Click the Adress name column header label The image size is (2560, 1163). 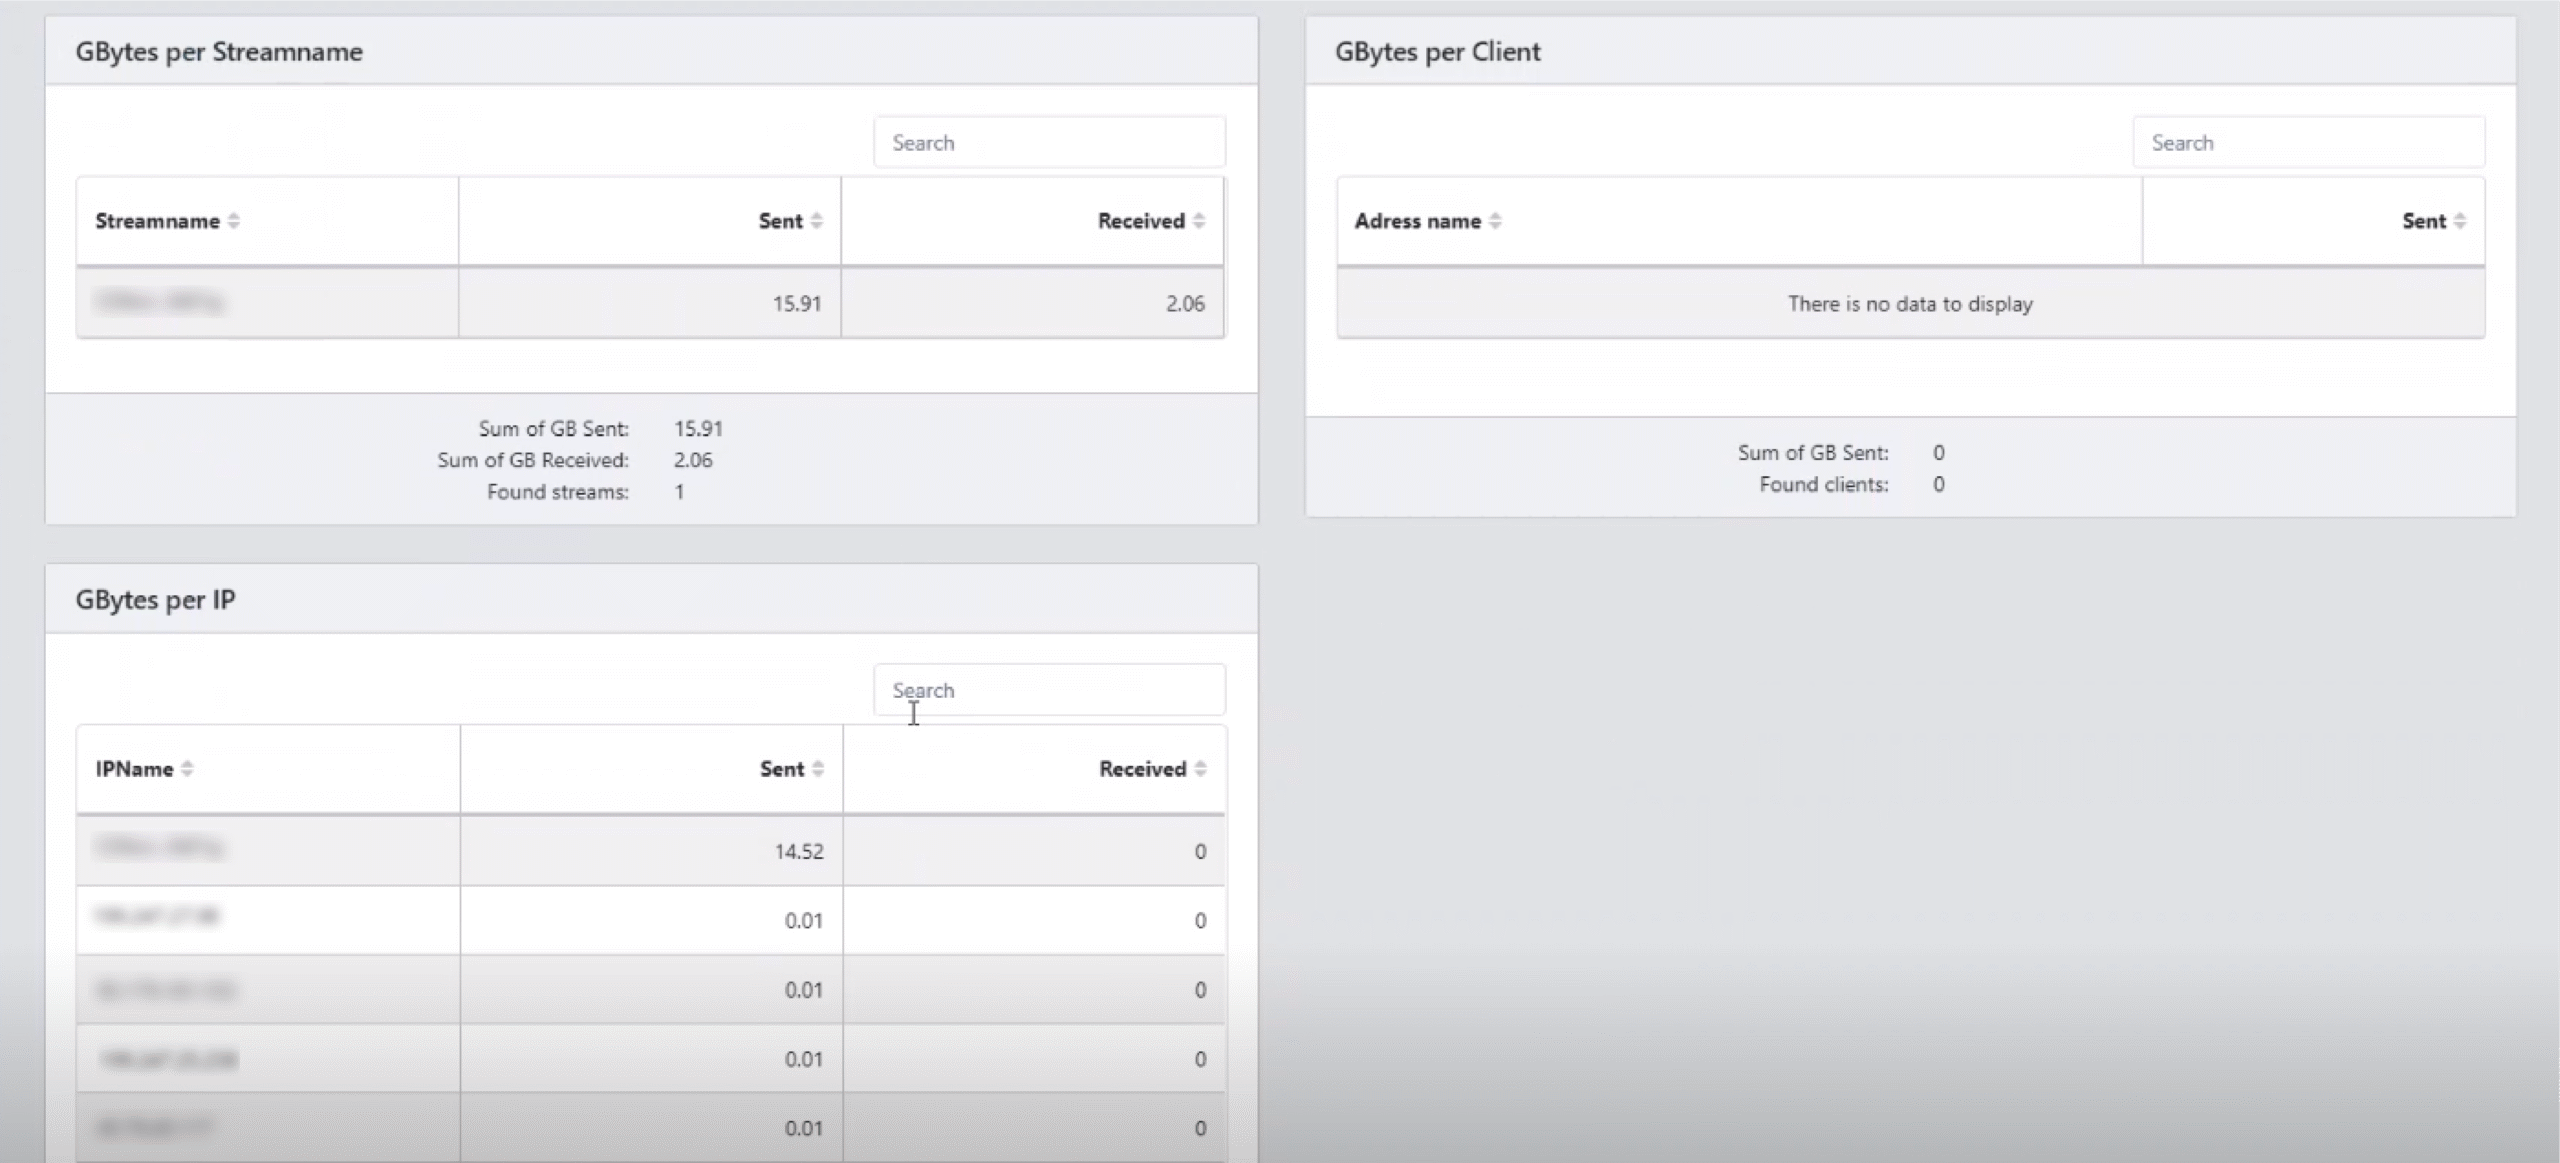(x=1417, y=221)
